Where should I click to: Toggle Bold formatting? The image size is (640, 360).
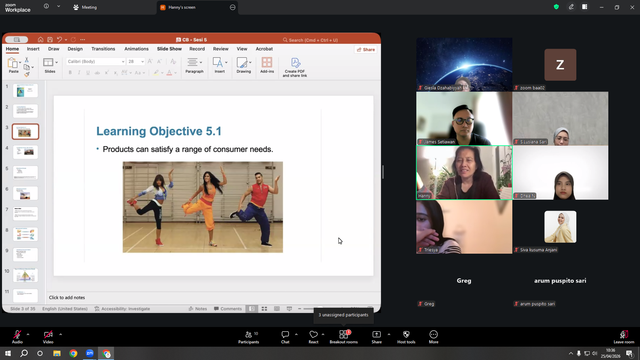pos(70,73)
